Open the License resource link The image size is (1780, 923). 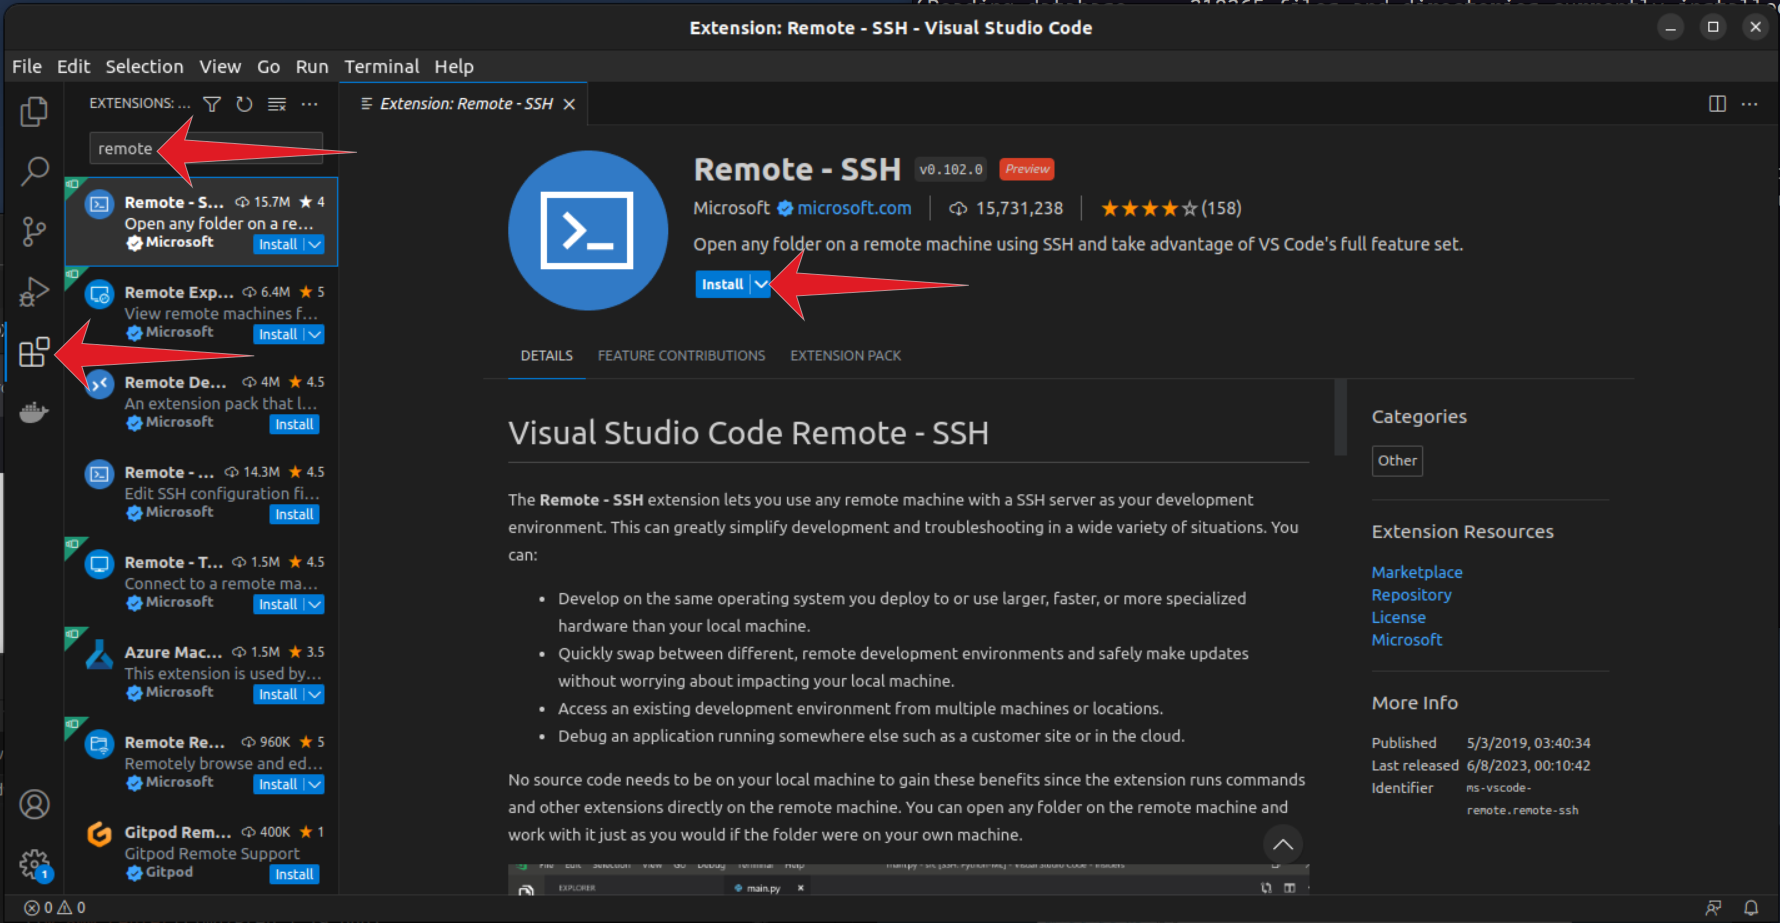click(x=1398, y=617)
